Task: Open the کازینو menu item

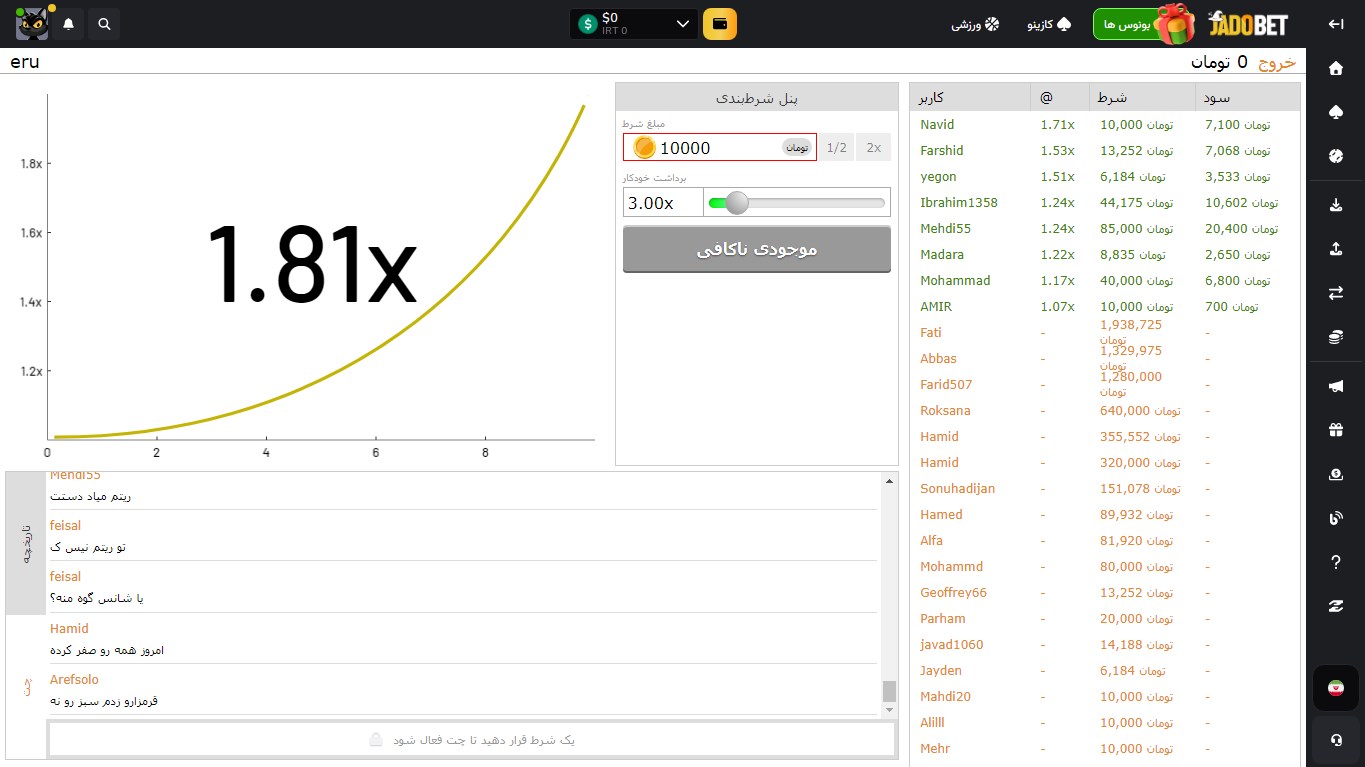Action: [1049, 24]
